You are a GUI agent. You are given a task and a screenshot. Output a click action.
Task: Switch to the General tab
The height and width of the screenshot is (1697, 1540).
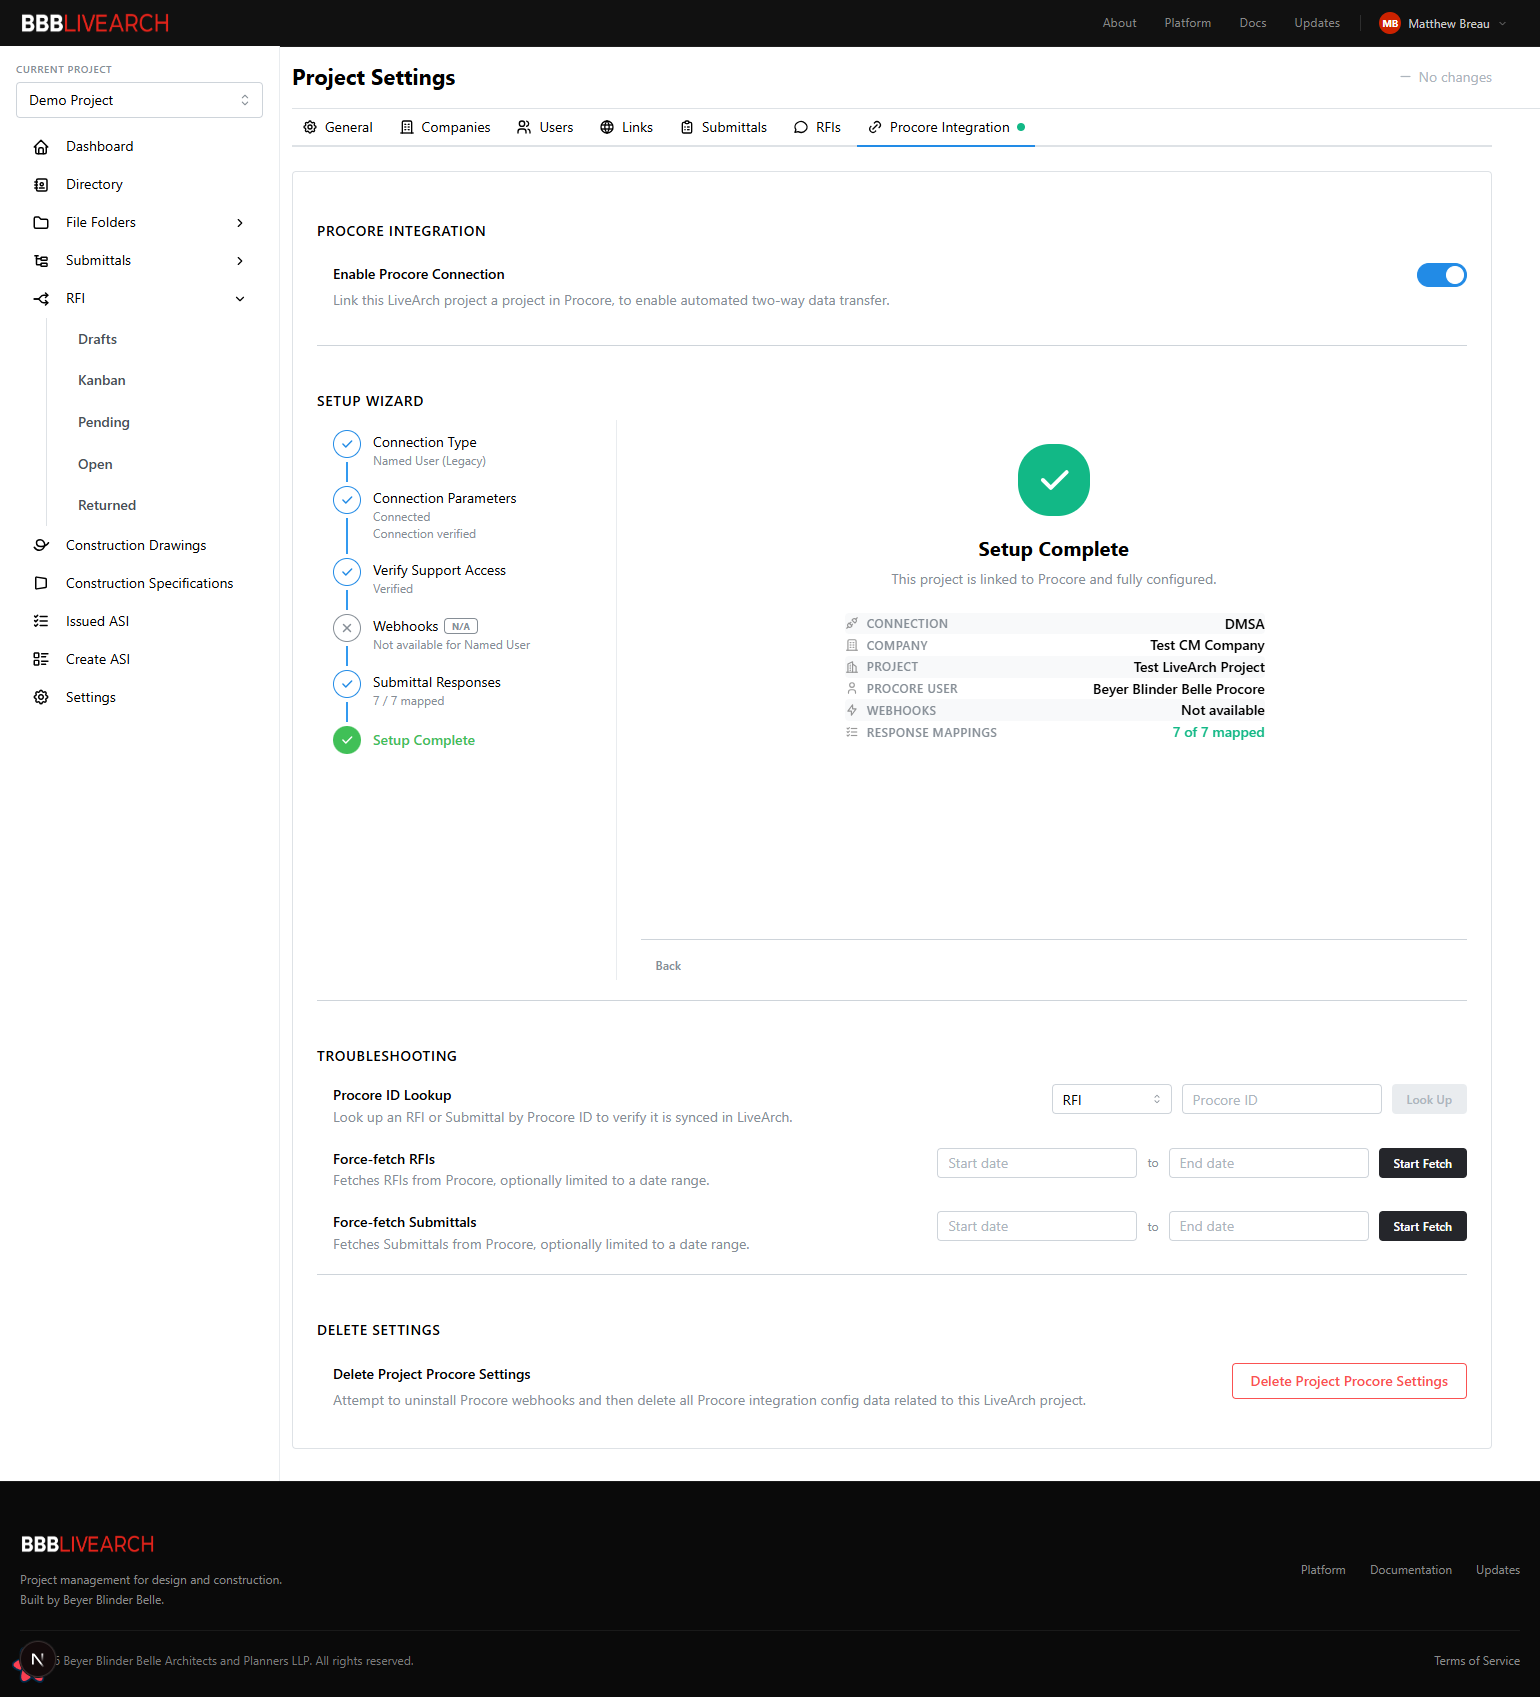click(338, 127)
